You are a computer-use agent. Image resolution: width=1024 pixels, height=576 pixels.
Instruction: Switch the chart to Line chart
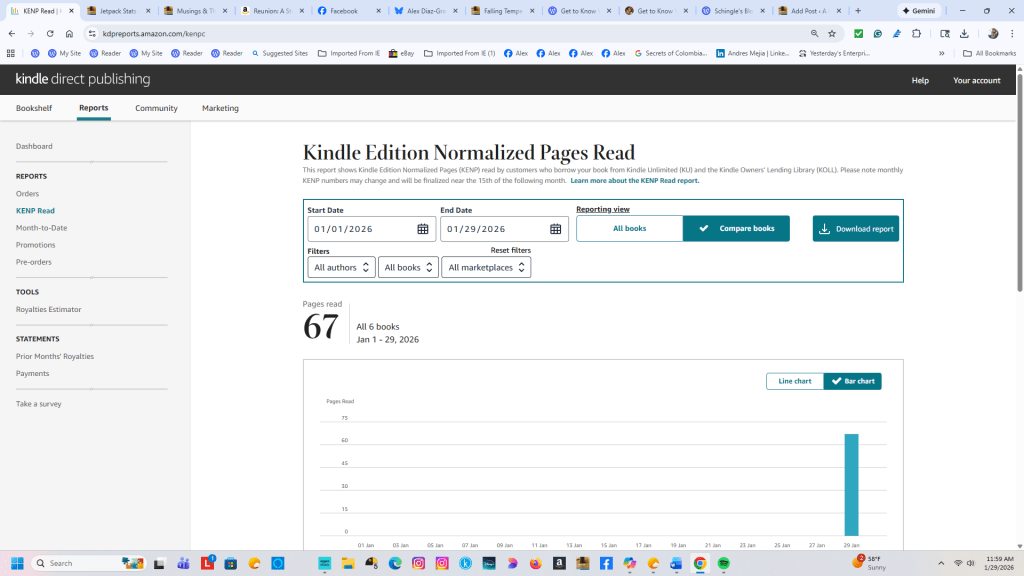click(x=794, y=381)
